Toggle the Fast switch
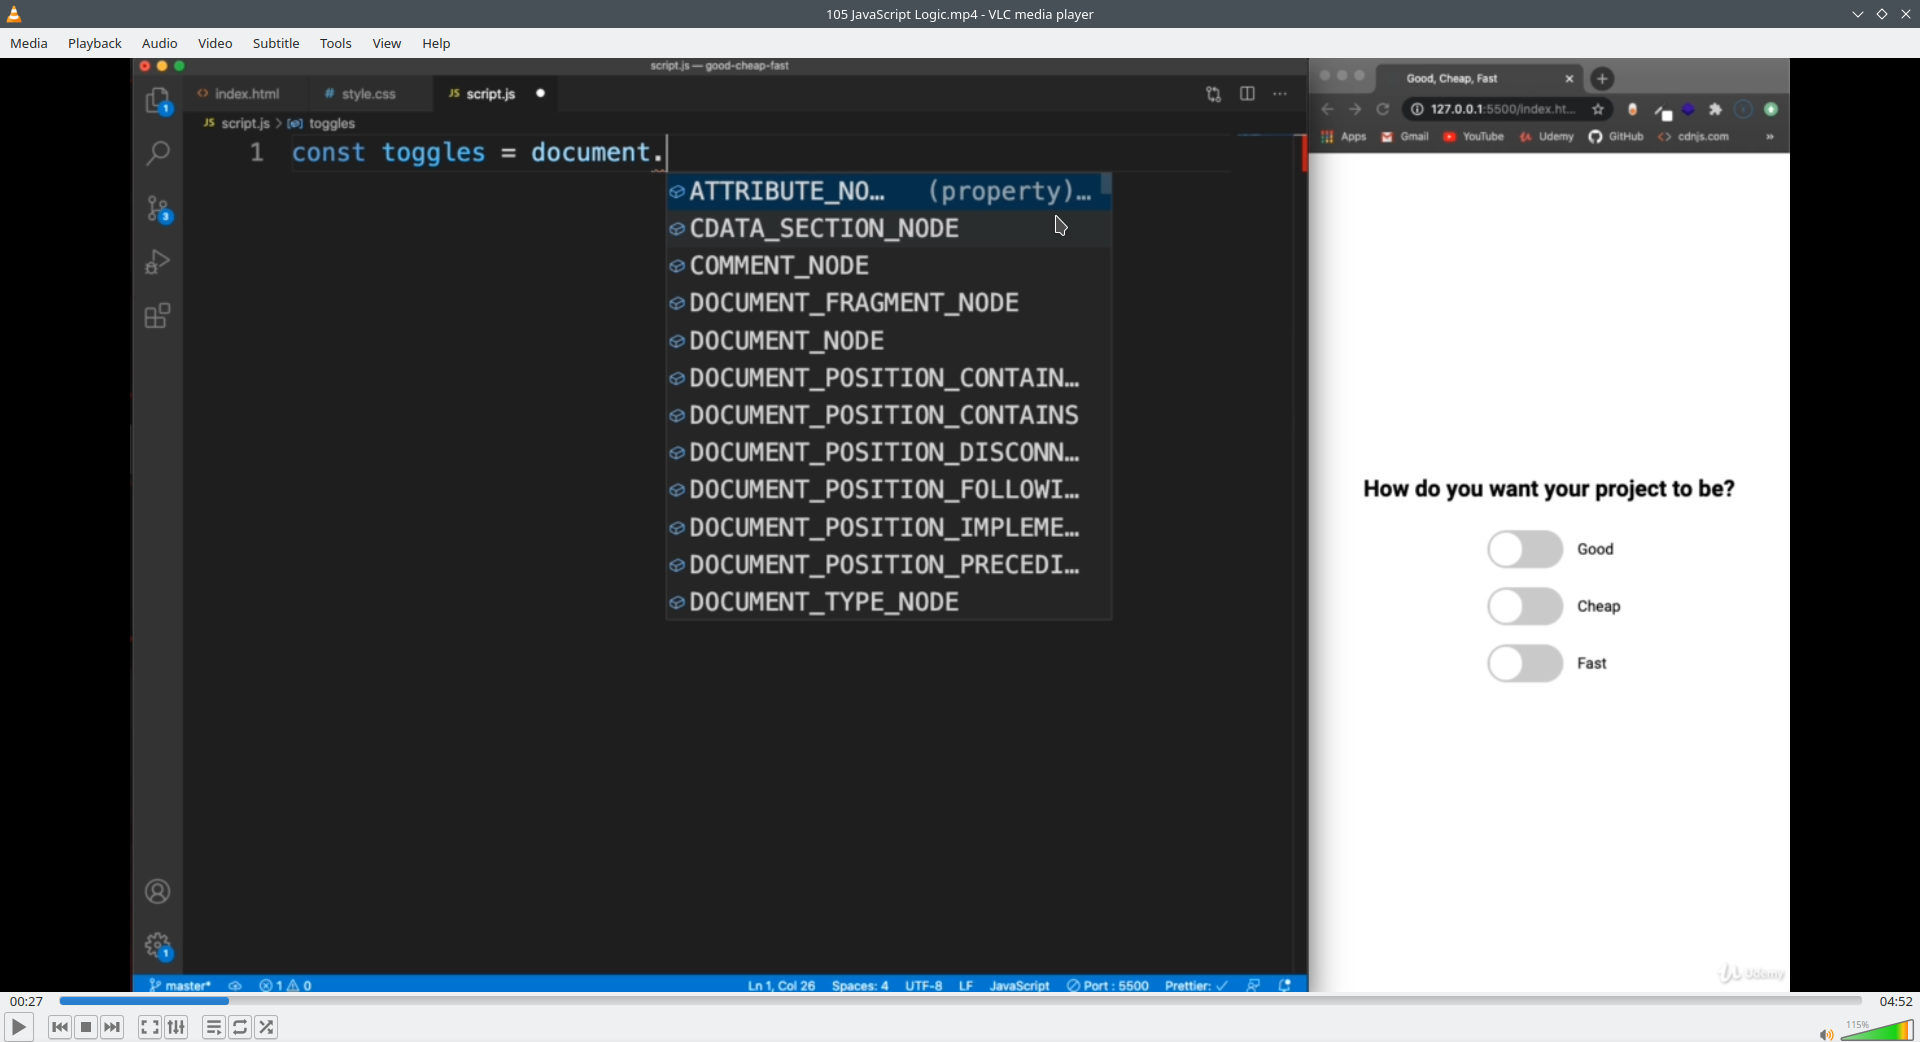Viewport: 1920px width, 1042px height. click(x=1525, y=663)
